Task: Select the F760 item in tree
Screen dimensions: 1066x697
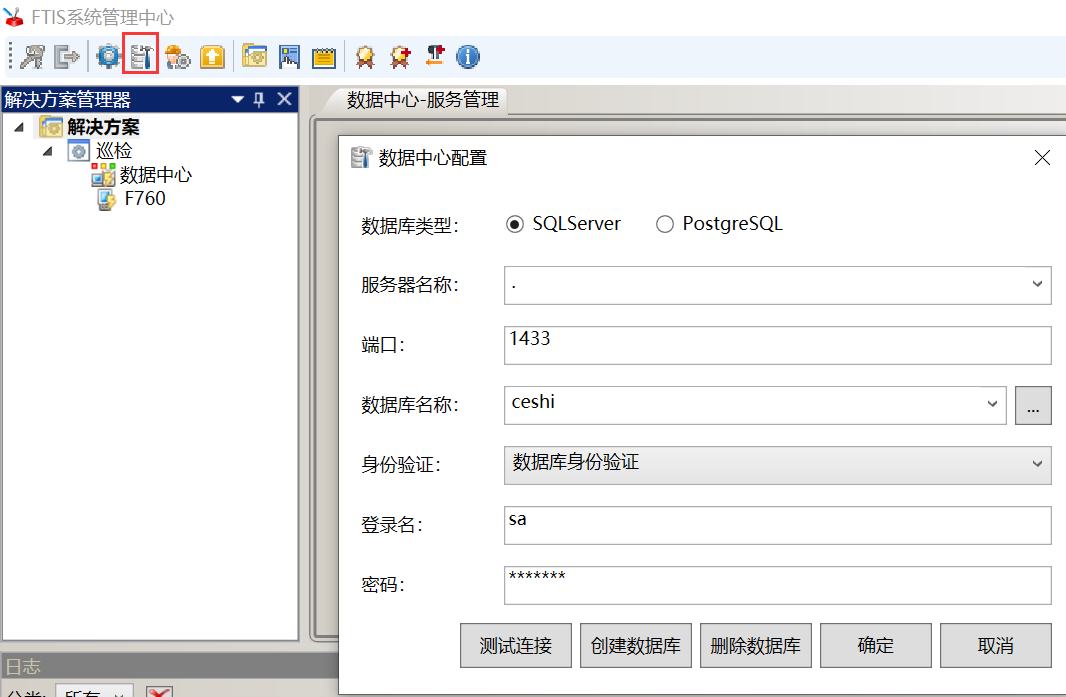Action: coord(144,199)
